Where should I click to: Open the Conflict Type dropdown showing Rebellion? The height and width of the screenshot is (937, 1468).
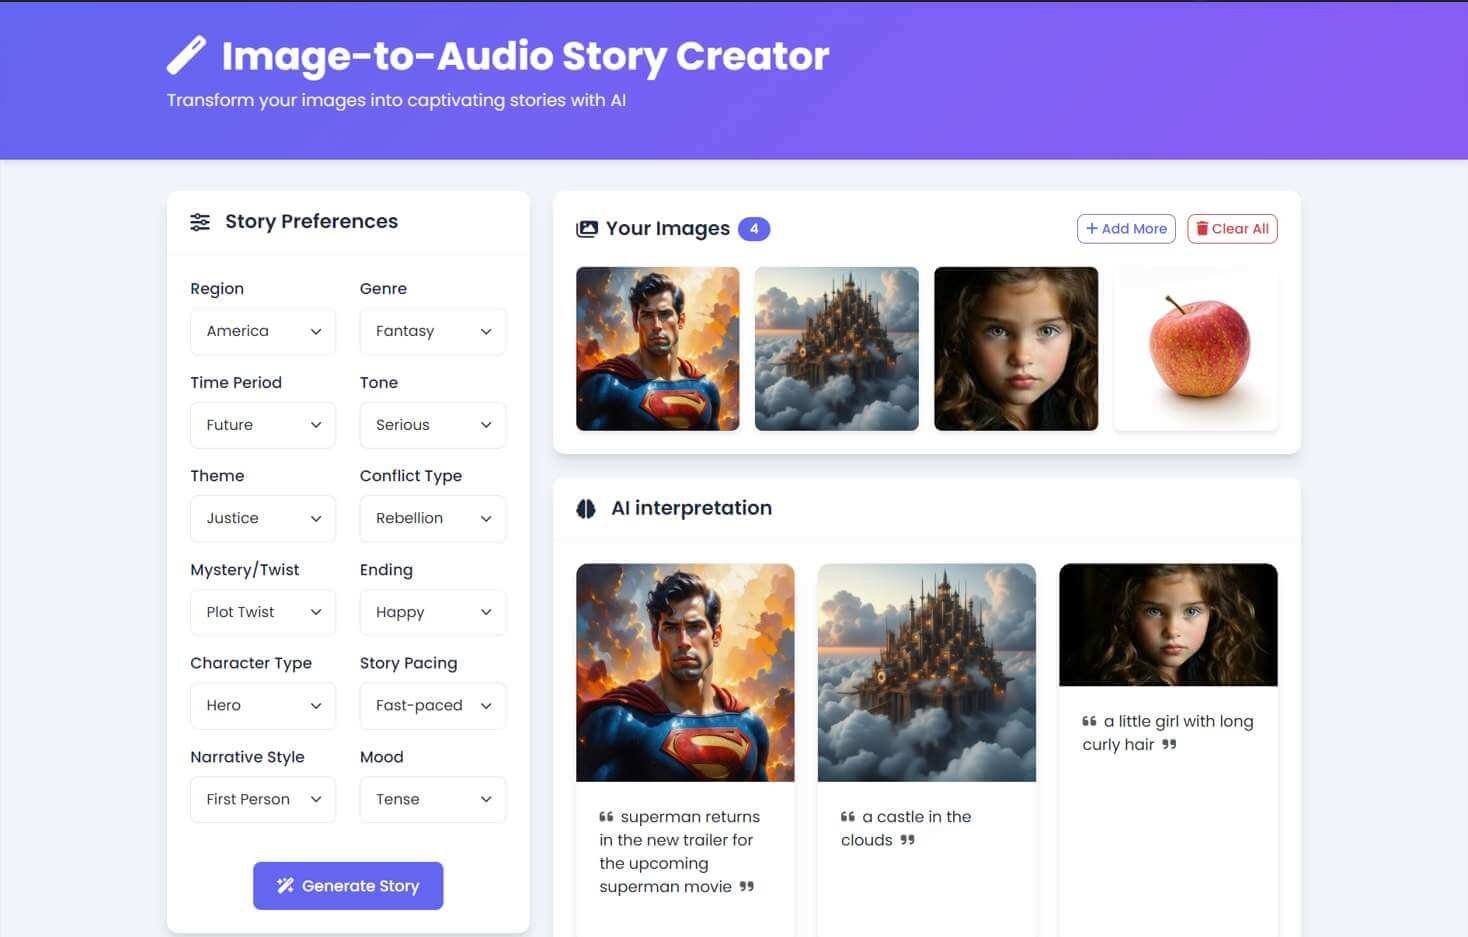pyautogui.click(x=433, y=518)
